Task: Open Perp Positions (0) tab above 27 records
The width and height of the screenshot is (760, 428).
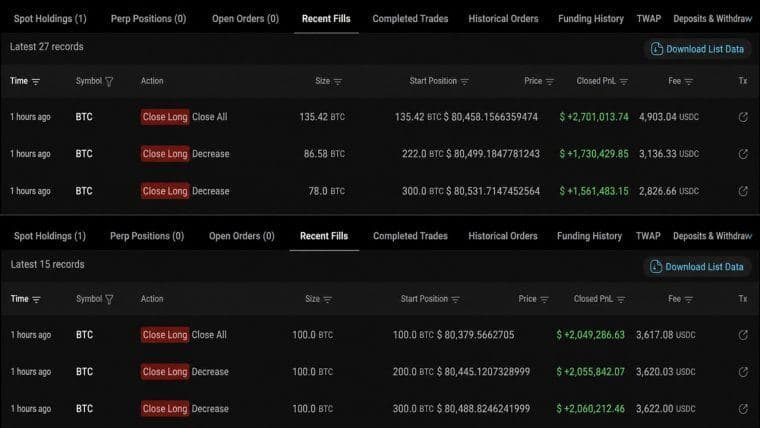Action: 148,18
